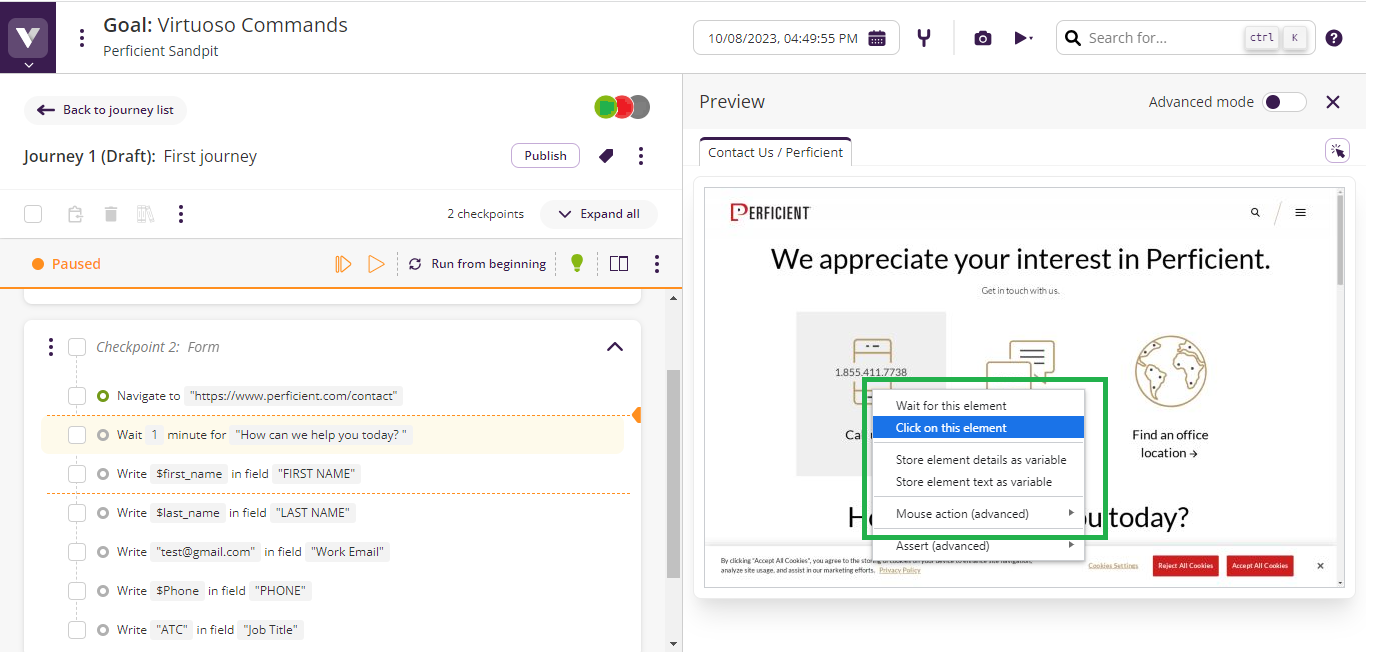The width and height of the screenshot is (1380, 656).
Task: Click the tag icon beside Publish
Action: tap(605, 156)
